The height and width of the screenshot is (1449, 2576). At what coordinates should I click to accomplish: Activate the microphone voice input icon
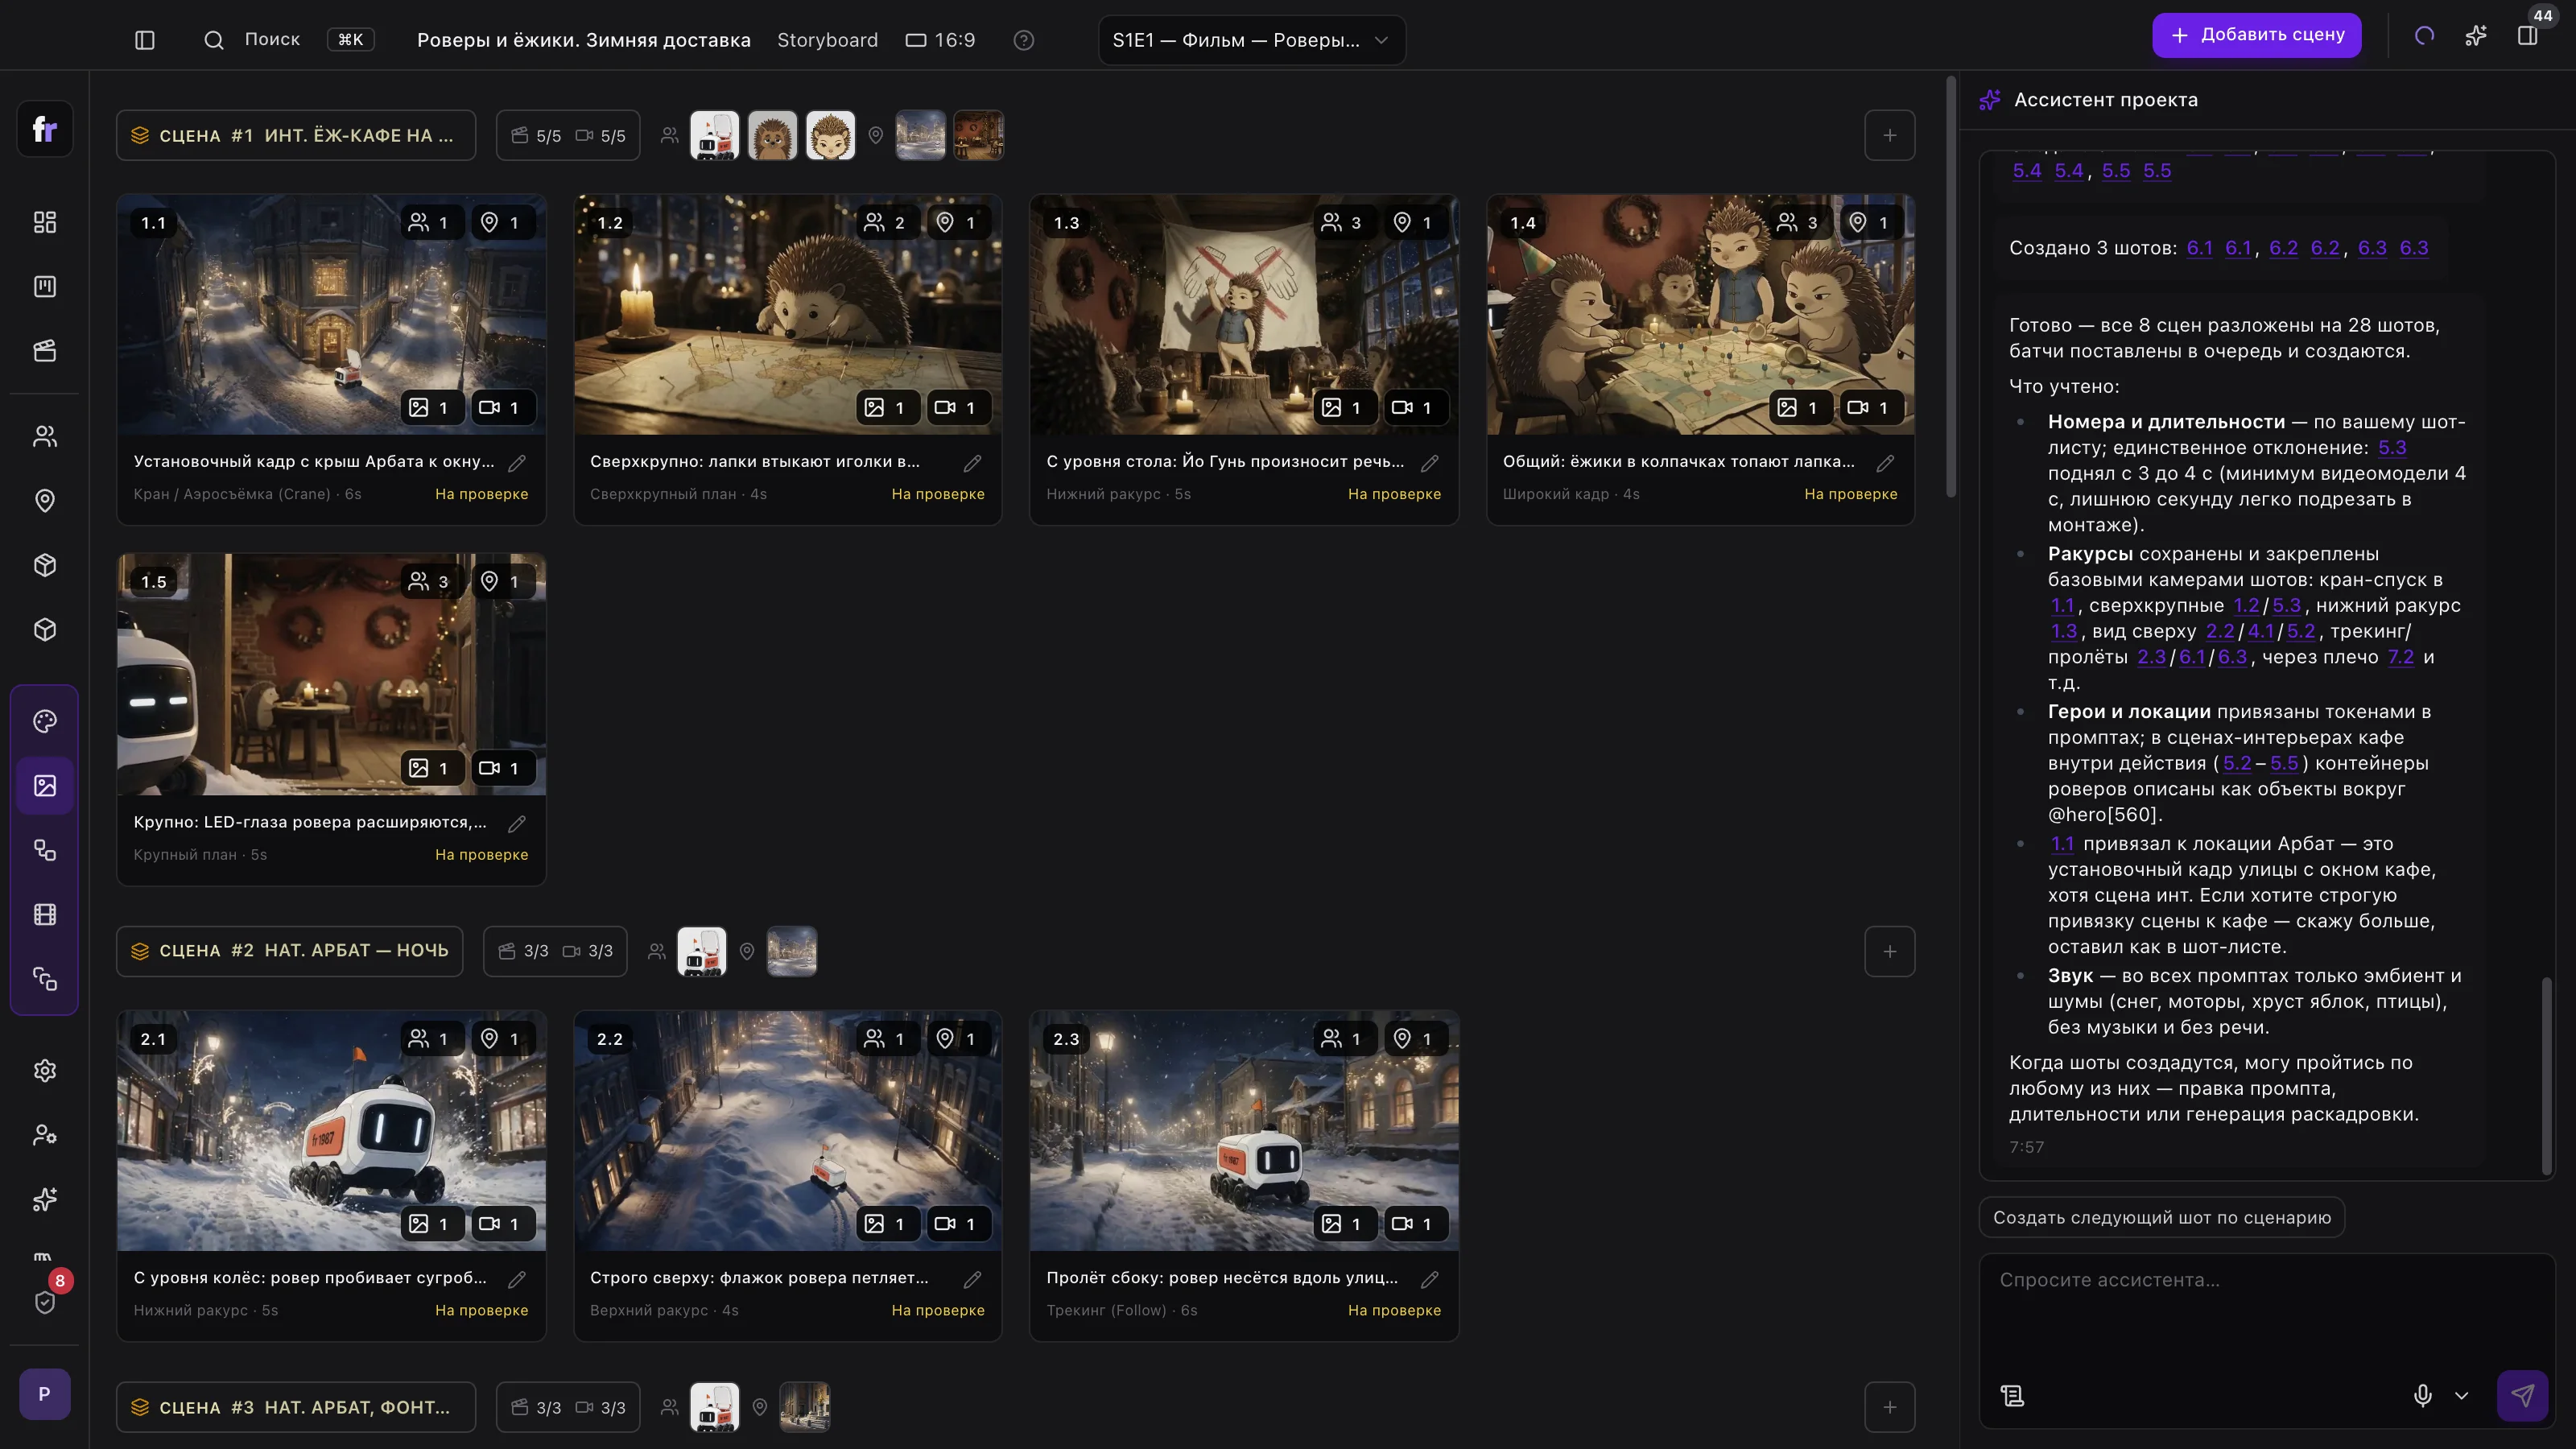coord(2422,1395)
